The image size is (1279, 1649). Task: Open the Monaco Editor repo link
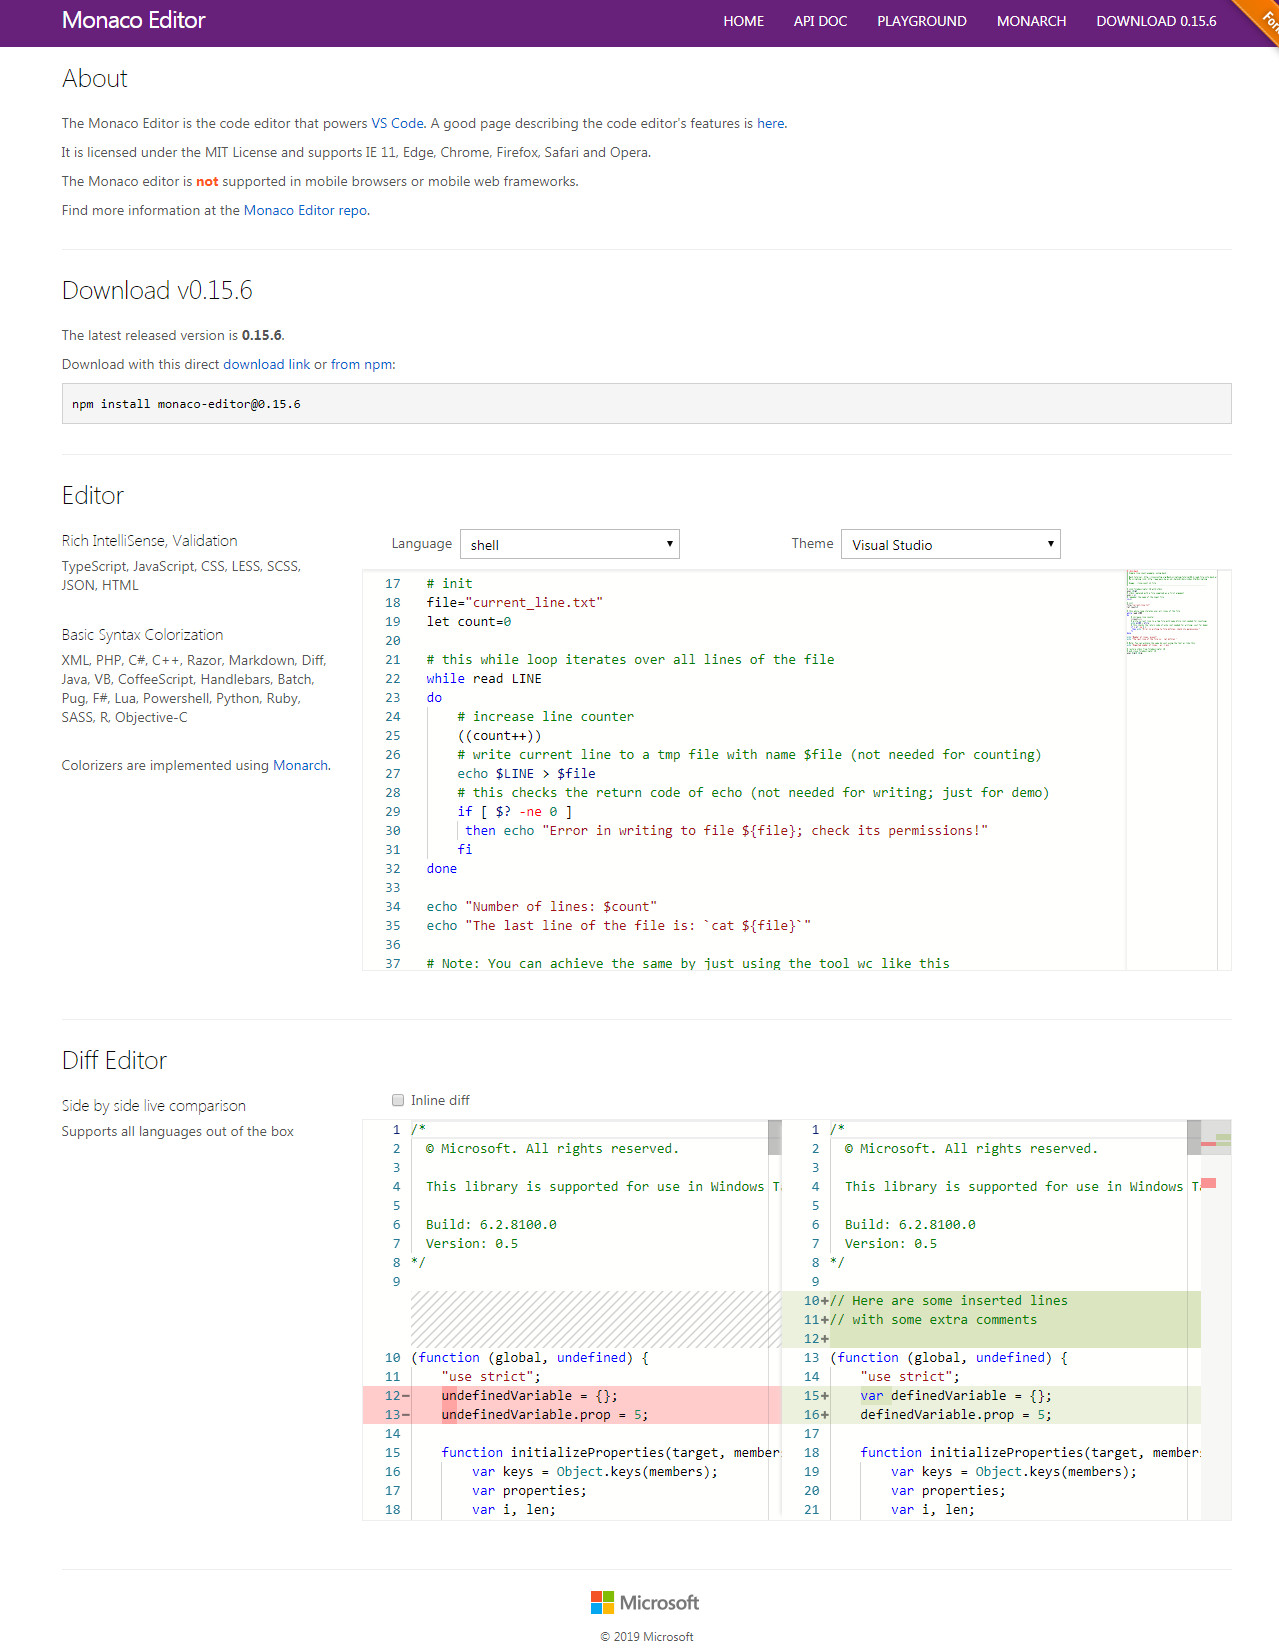305,210
